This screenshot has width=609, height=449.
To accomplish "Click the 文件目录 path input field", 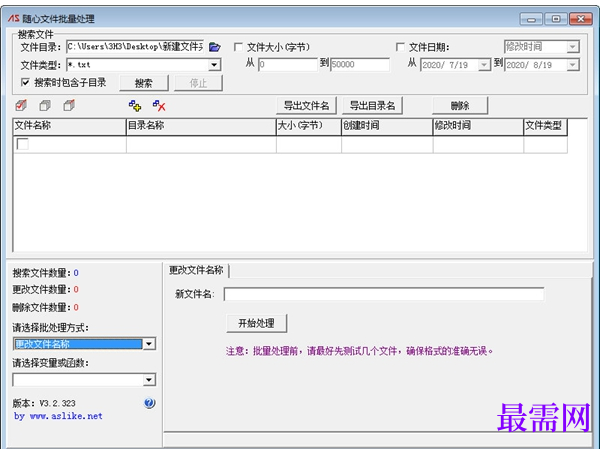I will click(x=135, y=47).
